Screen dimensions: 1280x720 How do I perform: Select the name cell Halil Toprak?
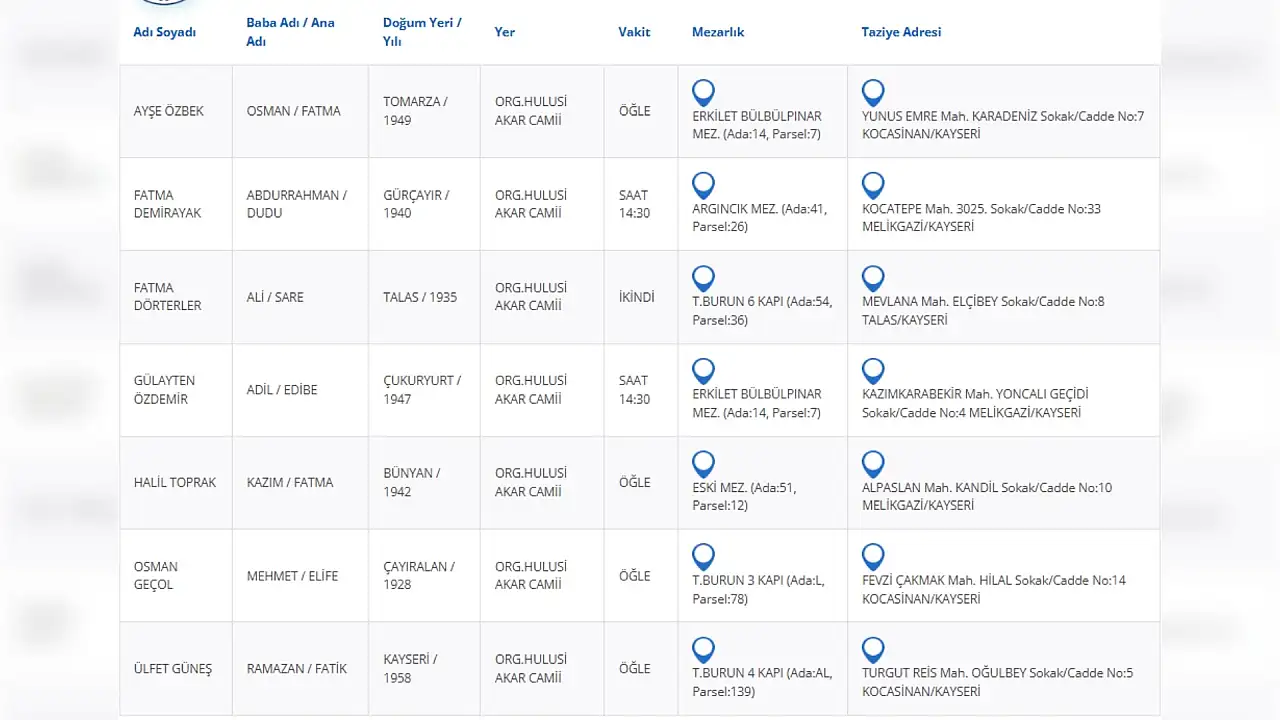tap(175, 482)
